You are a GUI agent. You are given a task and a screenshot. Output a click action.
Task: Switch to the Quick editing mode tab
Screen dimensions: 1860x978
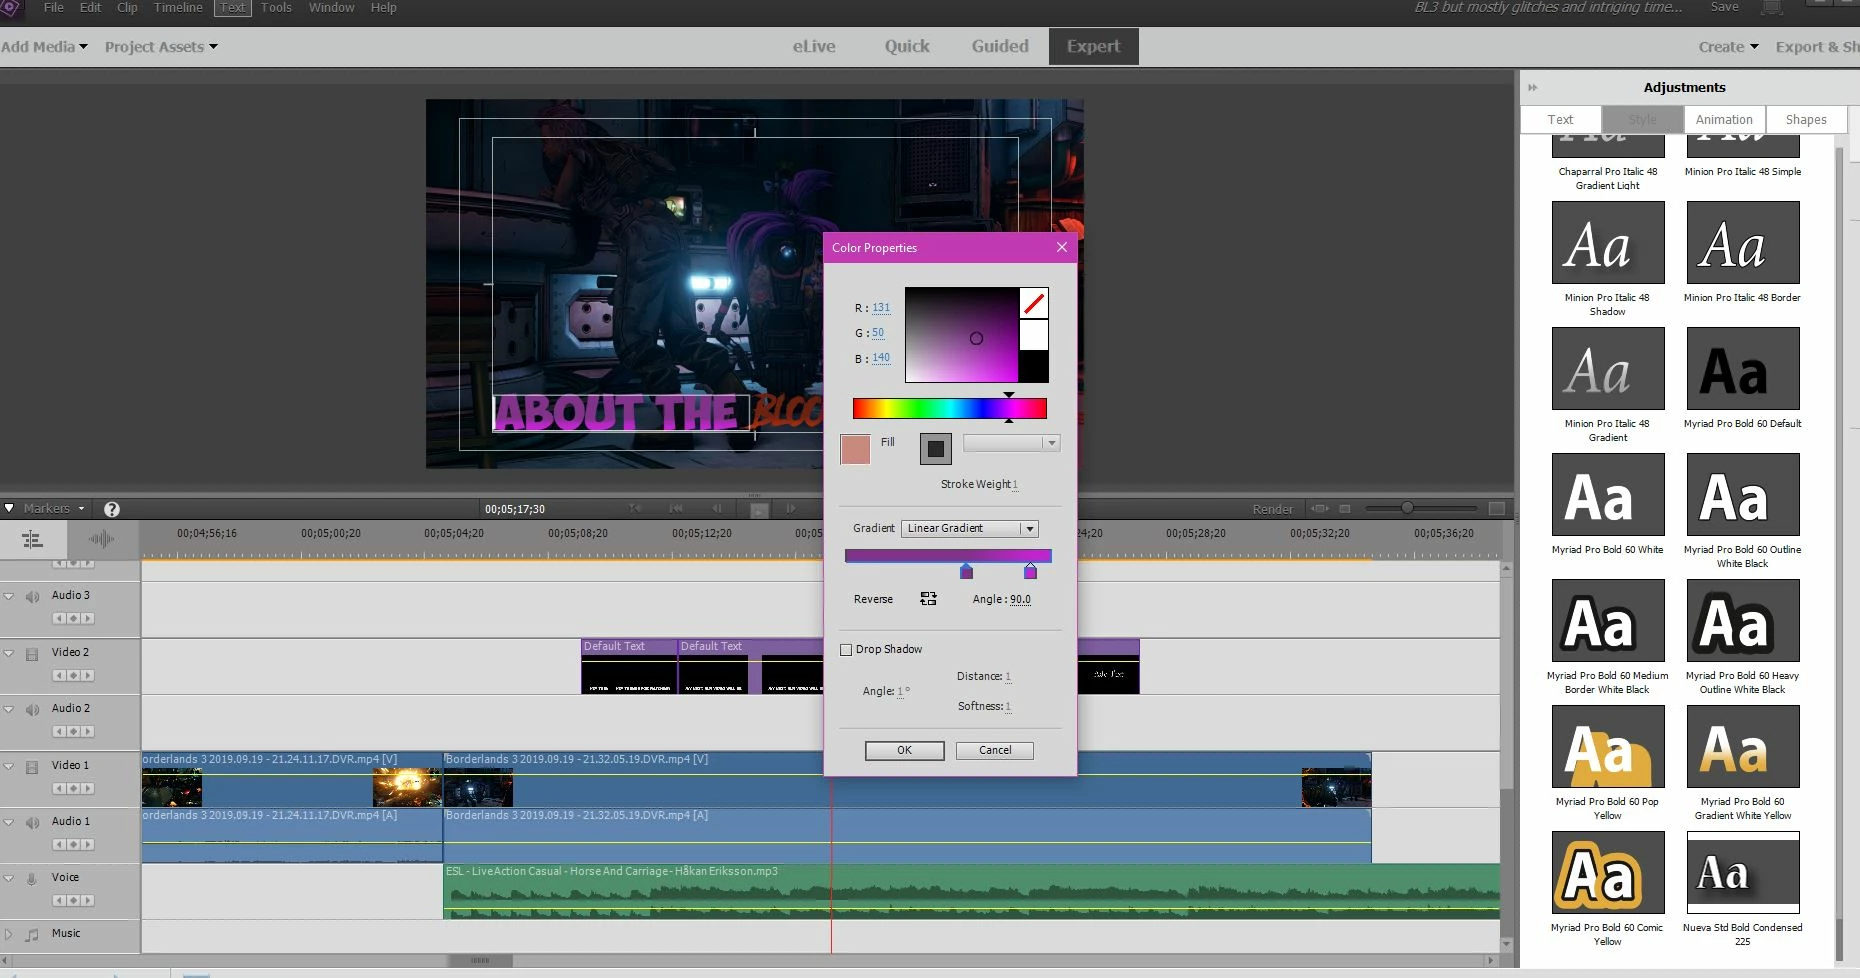point(907,47)
